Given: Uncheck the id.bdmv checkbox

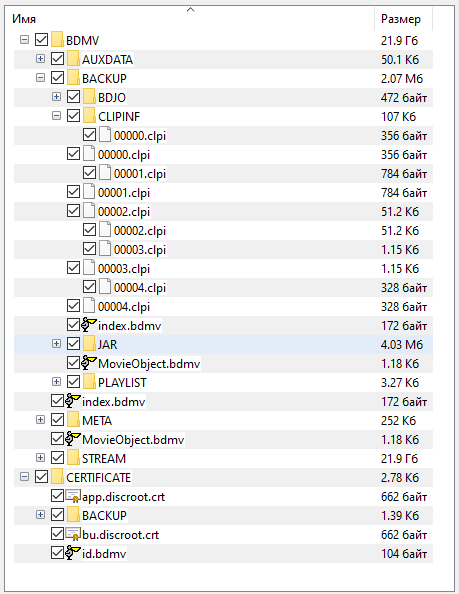Looking at the screenshot, I should click(x=57, y=553).
